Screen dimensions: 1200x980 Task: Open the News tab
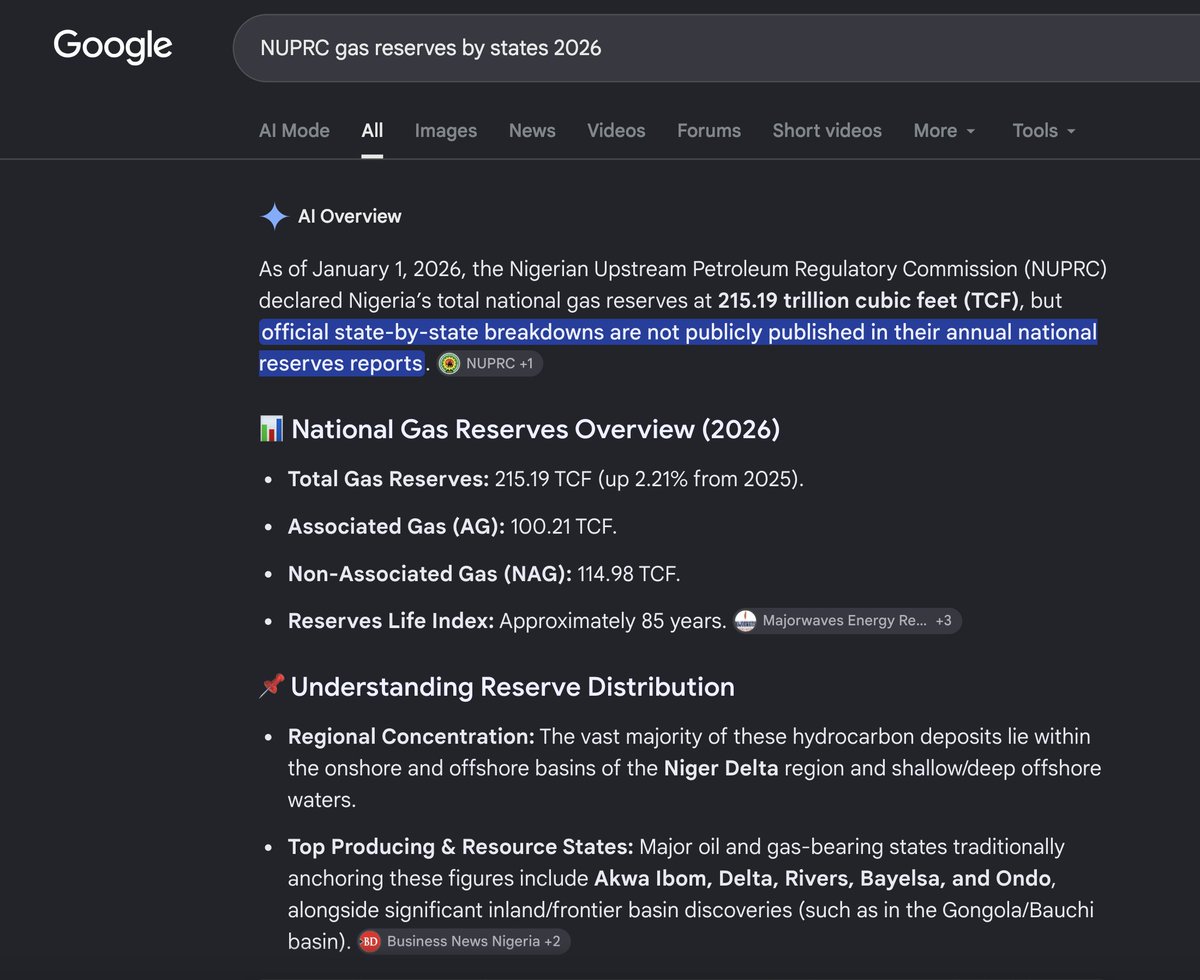(532, 130)
